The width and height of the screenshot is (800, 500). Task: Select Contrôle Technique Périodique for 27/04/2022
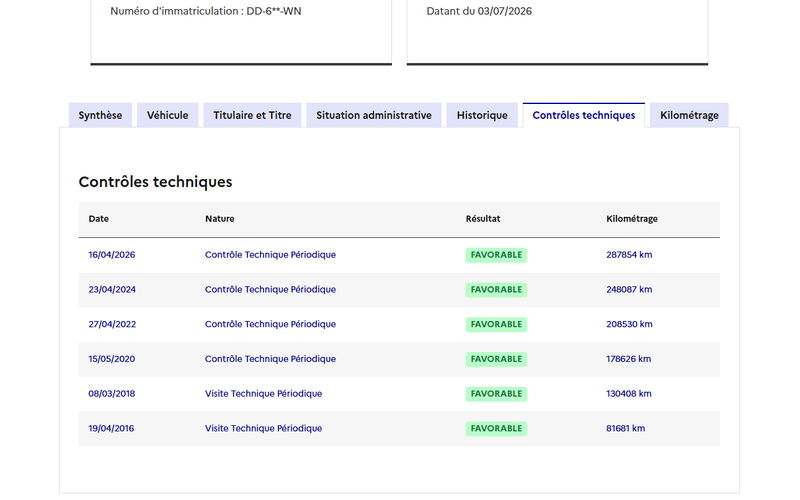270,324
